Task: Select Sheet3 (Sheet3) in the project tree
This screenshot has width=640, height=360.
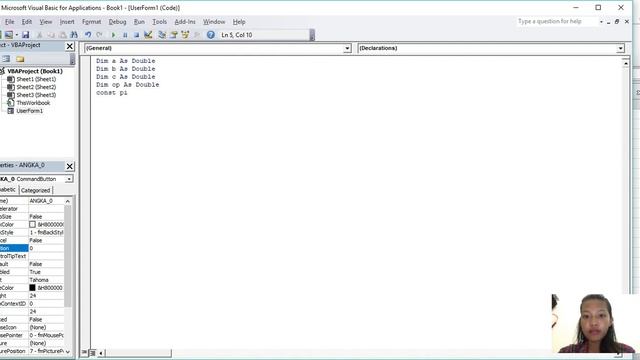Action: point(36,95)
